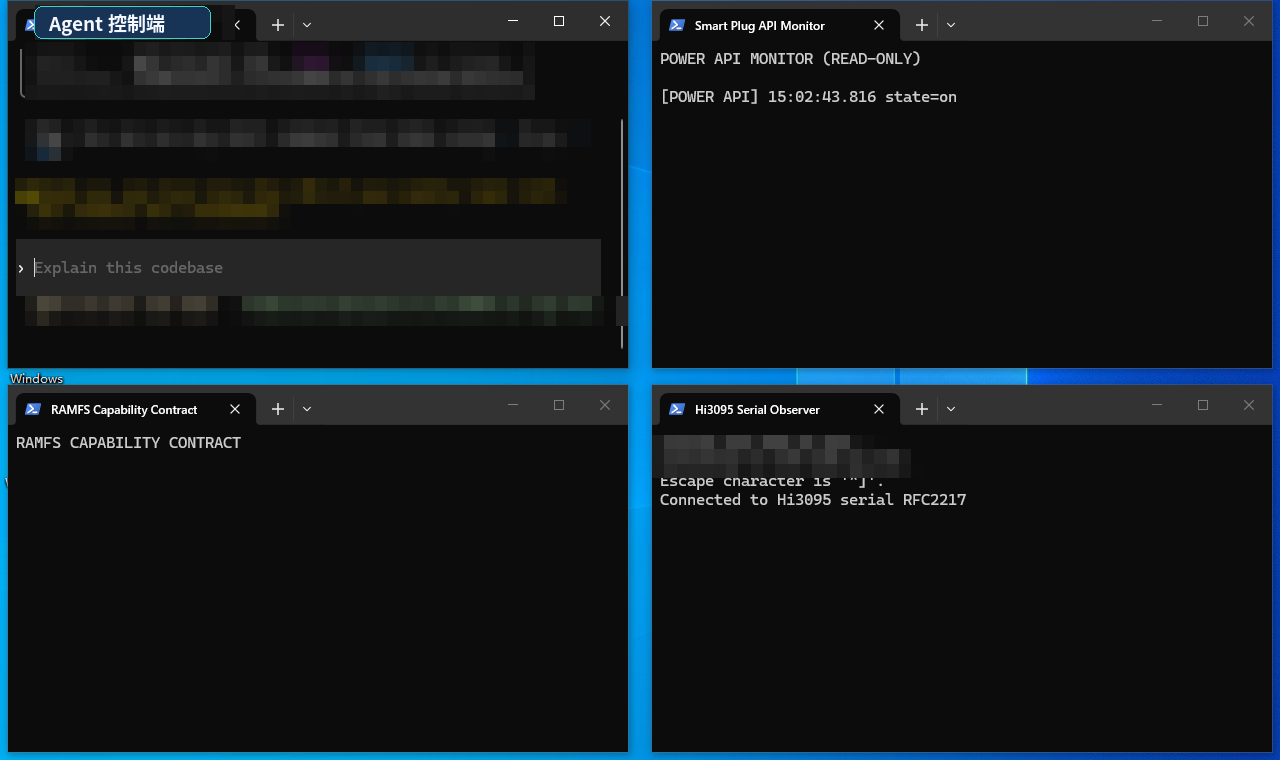
Task: Select the Hi3095 Serial Observer tab
Action: click(x=779, y=409)
